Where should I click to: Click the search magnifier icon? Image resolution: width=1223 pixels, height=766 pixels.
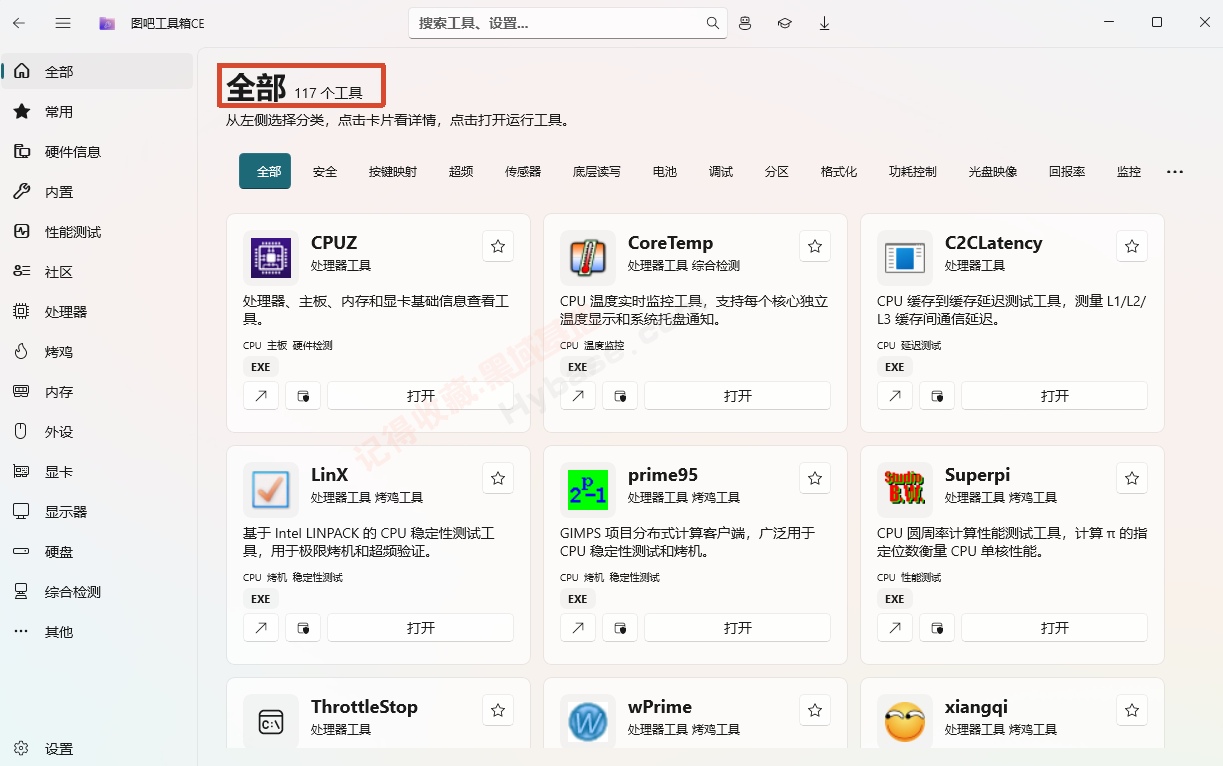coord(713,23)
